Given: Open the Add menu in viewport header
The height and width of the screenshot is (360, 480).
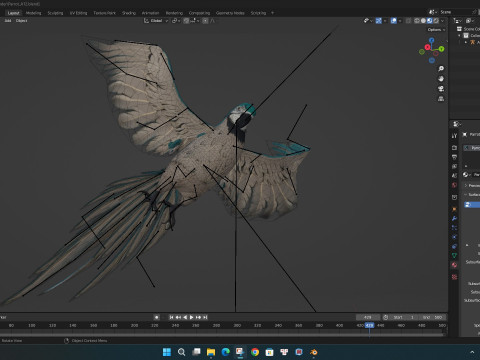Looking at the screenshot, I should (8, 21).
